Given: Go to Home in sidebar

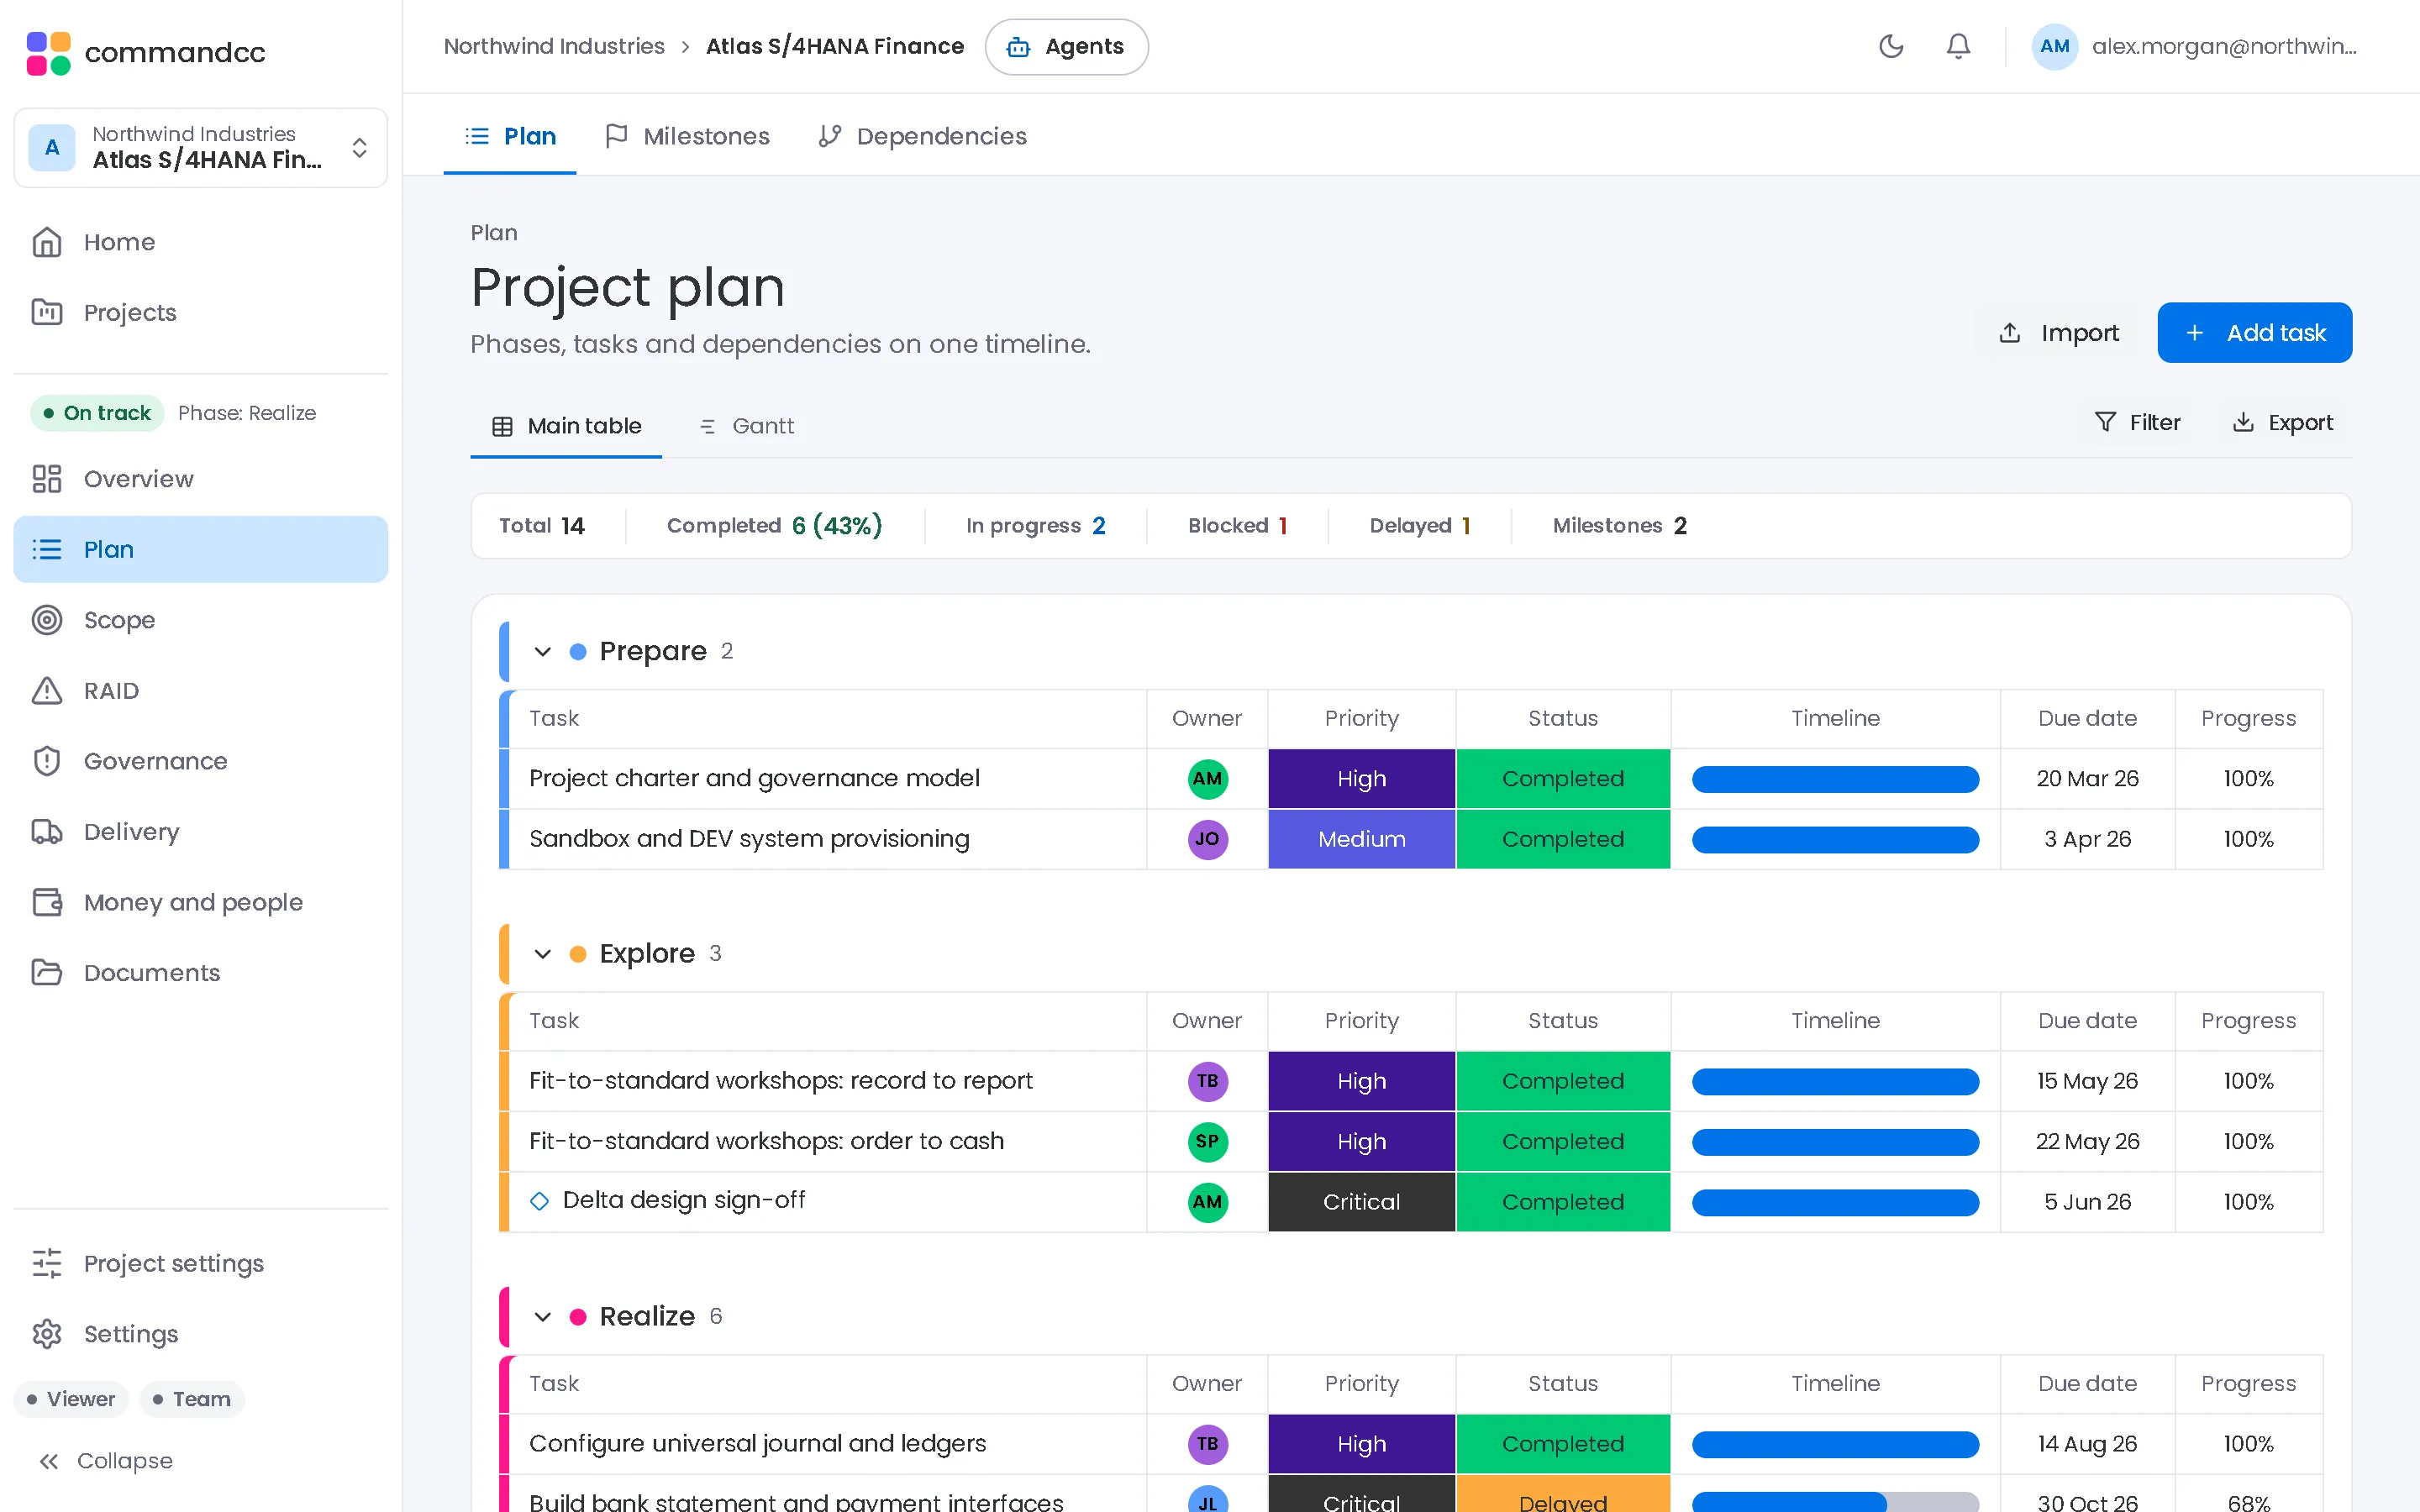Looking at the screenshot, I should tap(200, 242).
